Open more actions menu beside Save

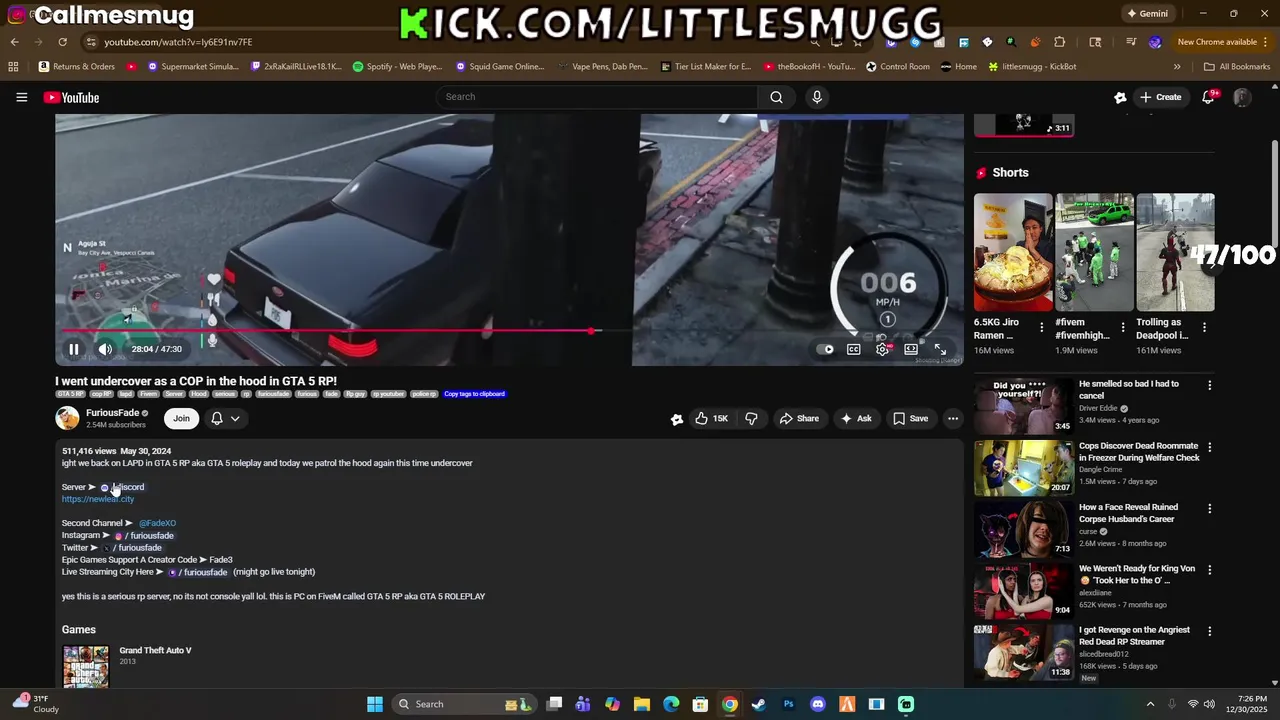(x=953, y=418)
